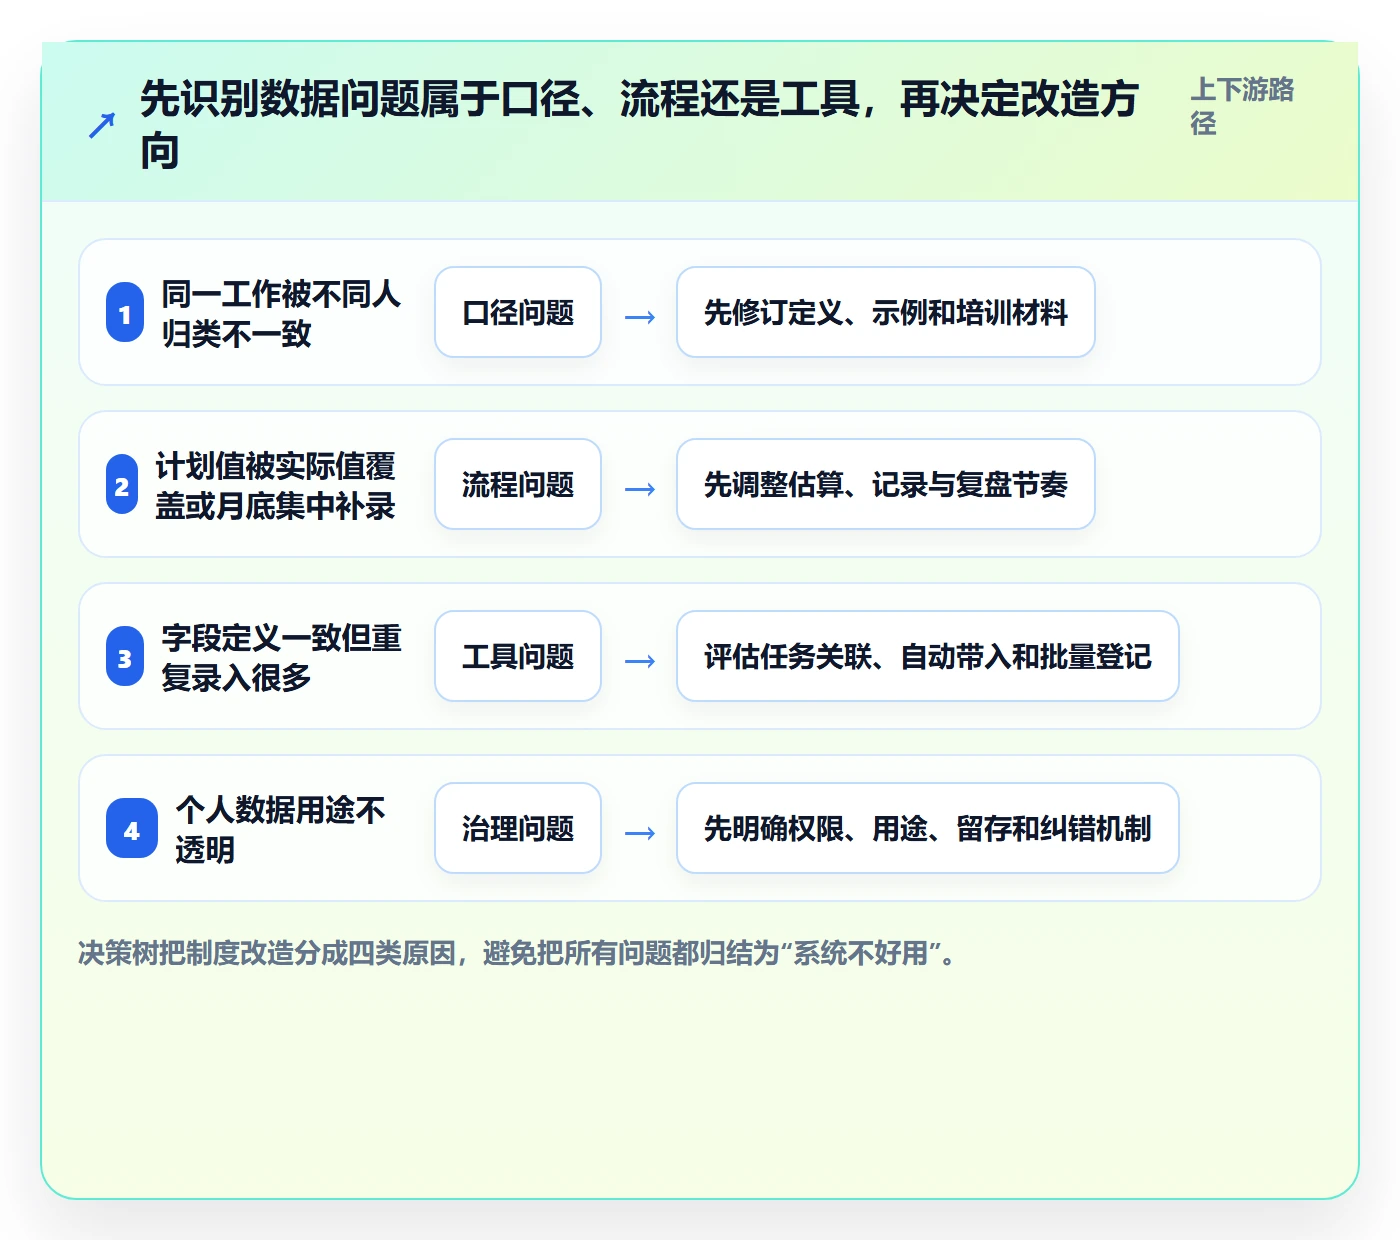
Task: Click the text 字段定义一致但重复录入很多
Action: coord(282,657)
